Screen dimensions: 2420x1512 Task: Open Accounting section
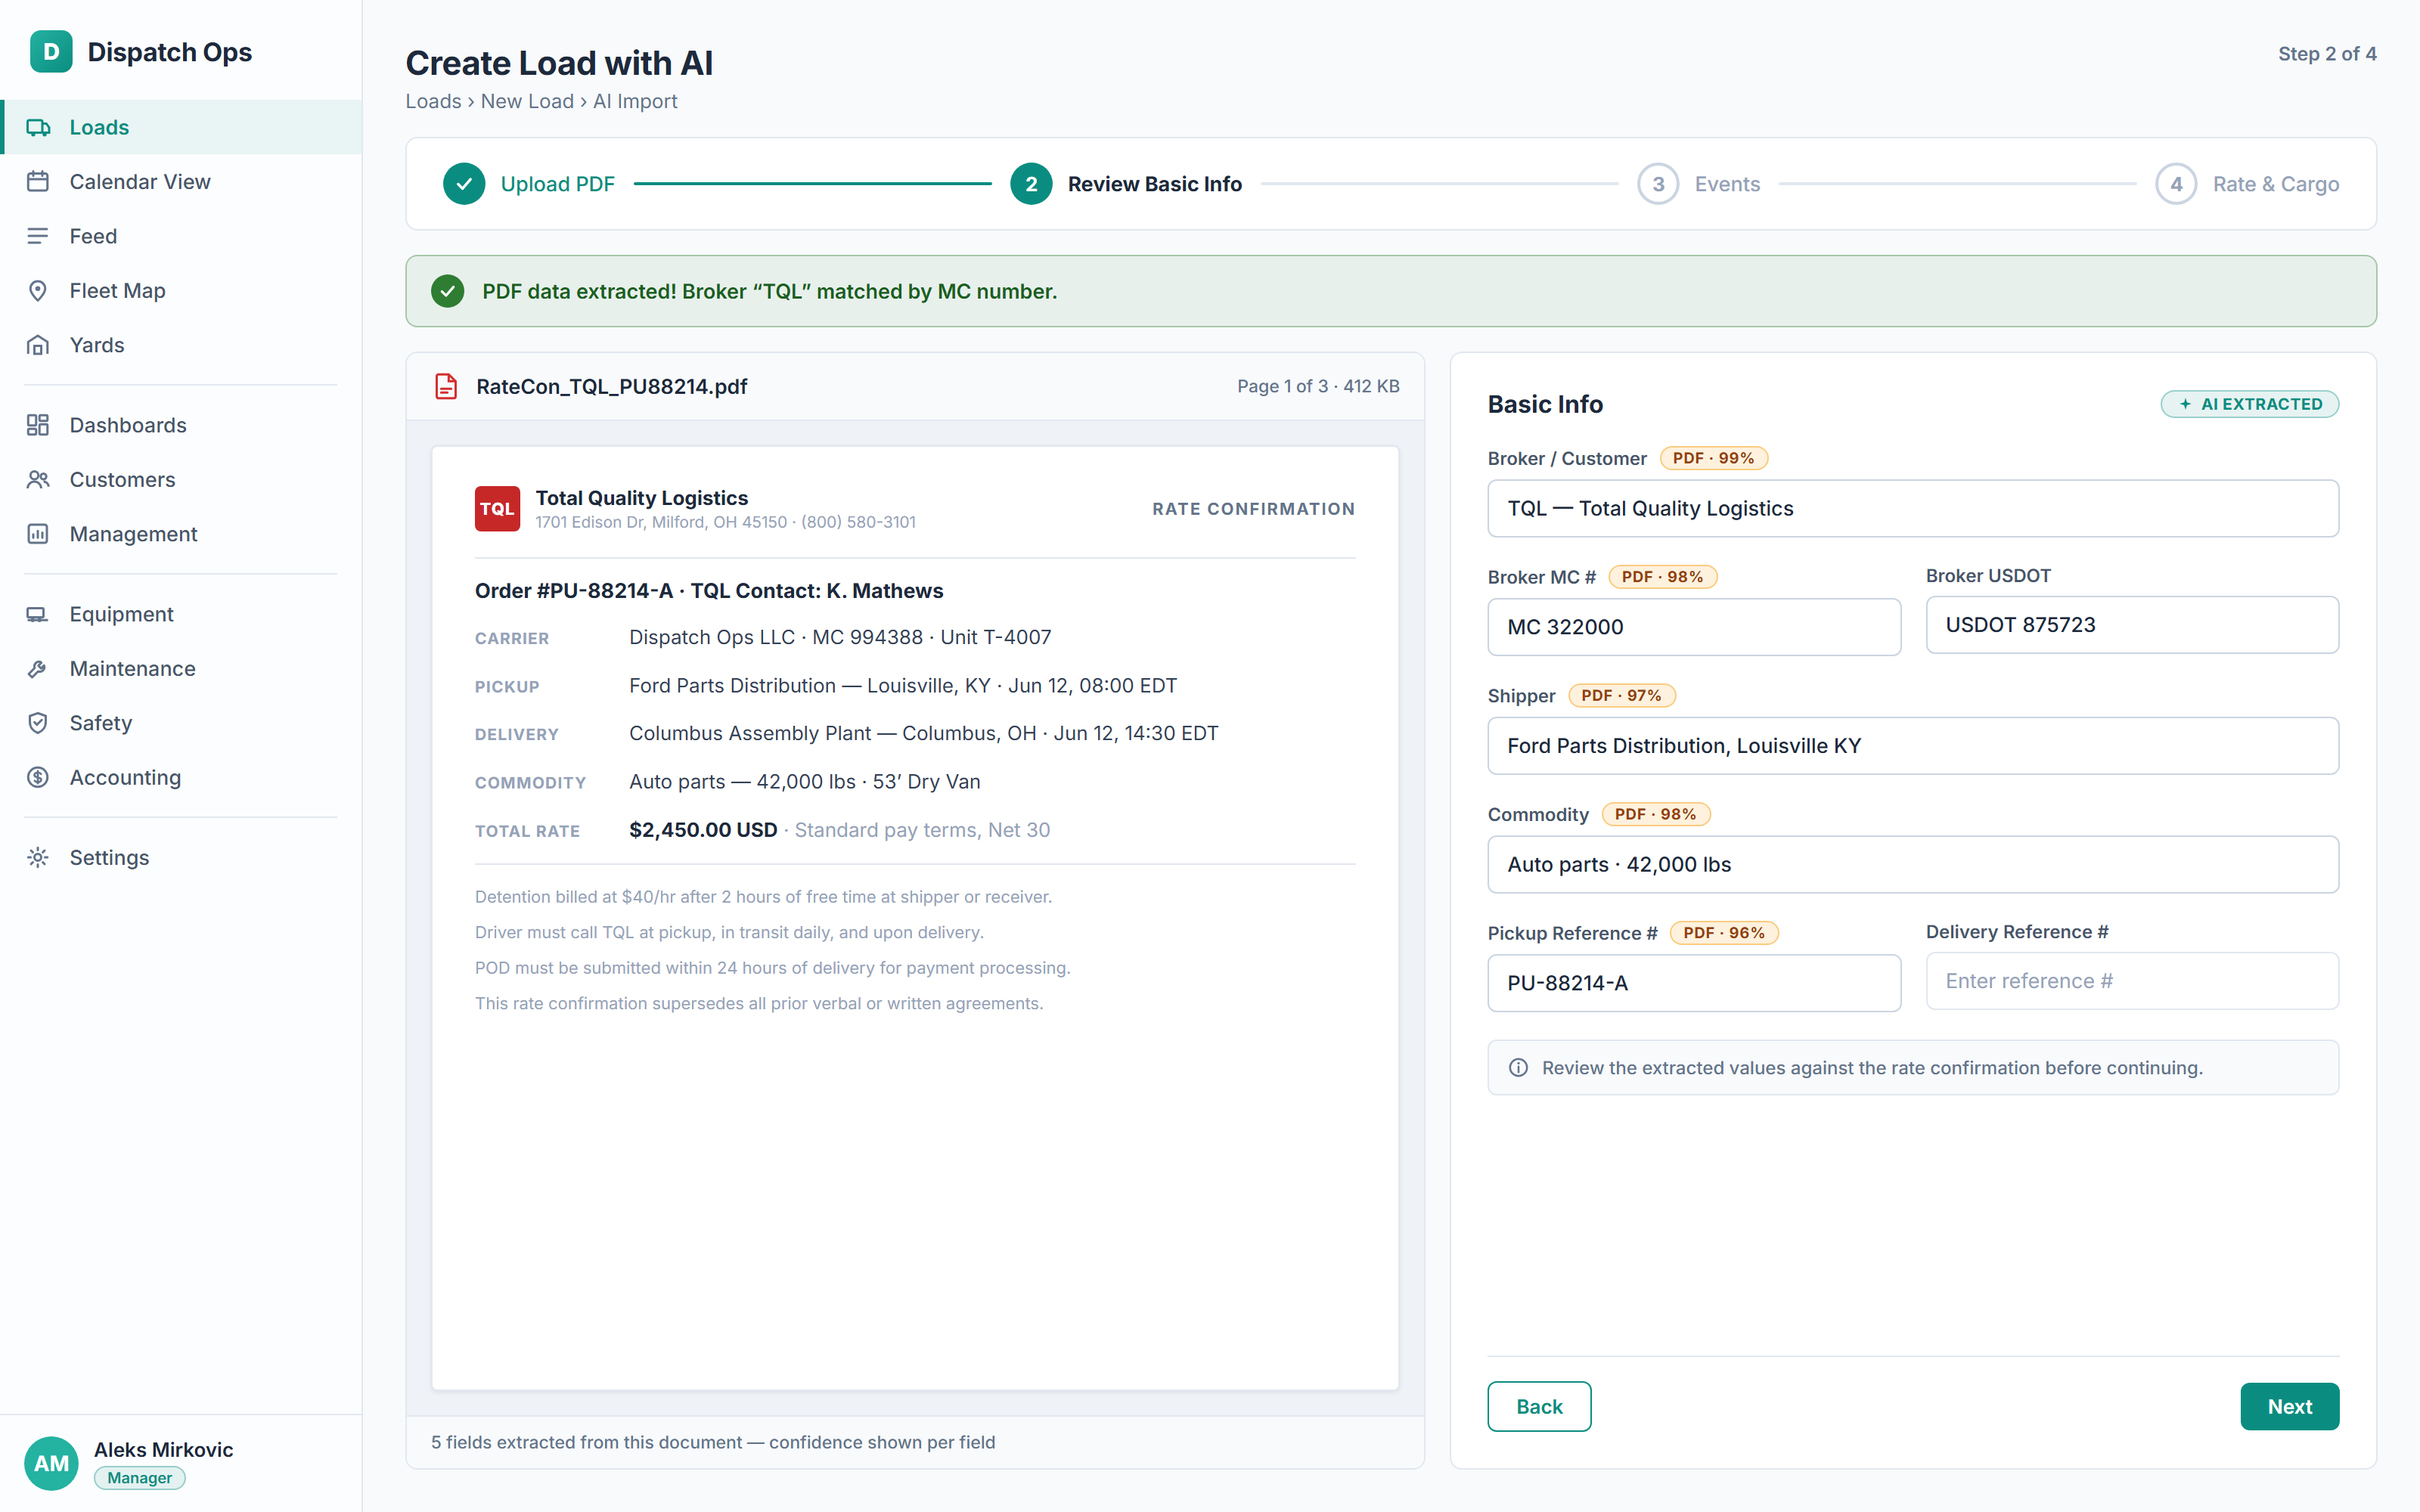click(181, 777)
